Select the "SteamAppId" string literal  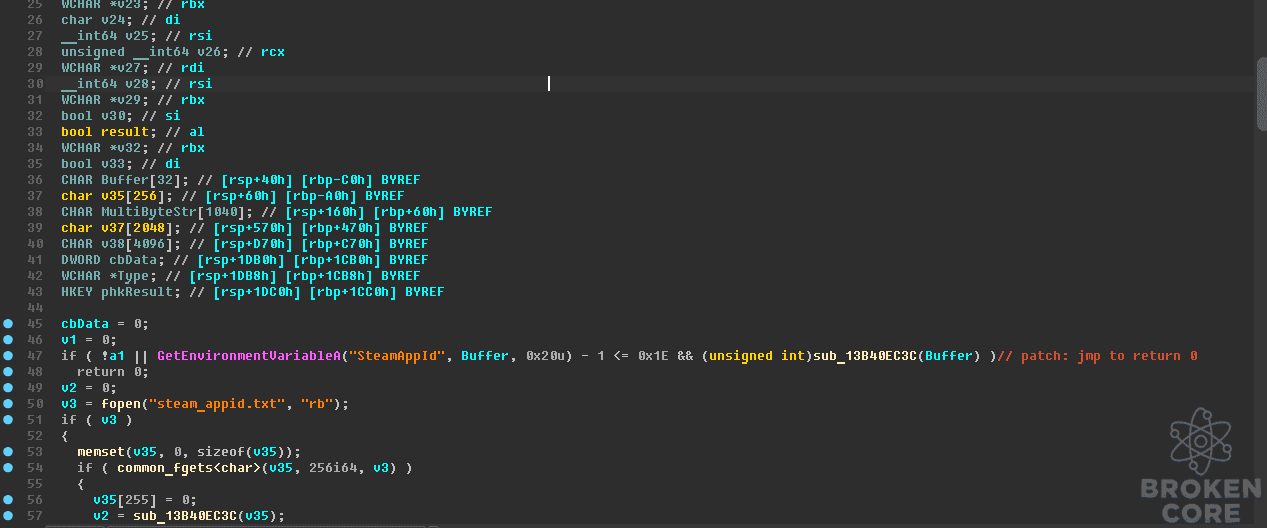pos(396,356)
